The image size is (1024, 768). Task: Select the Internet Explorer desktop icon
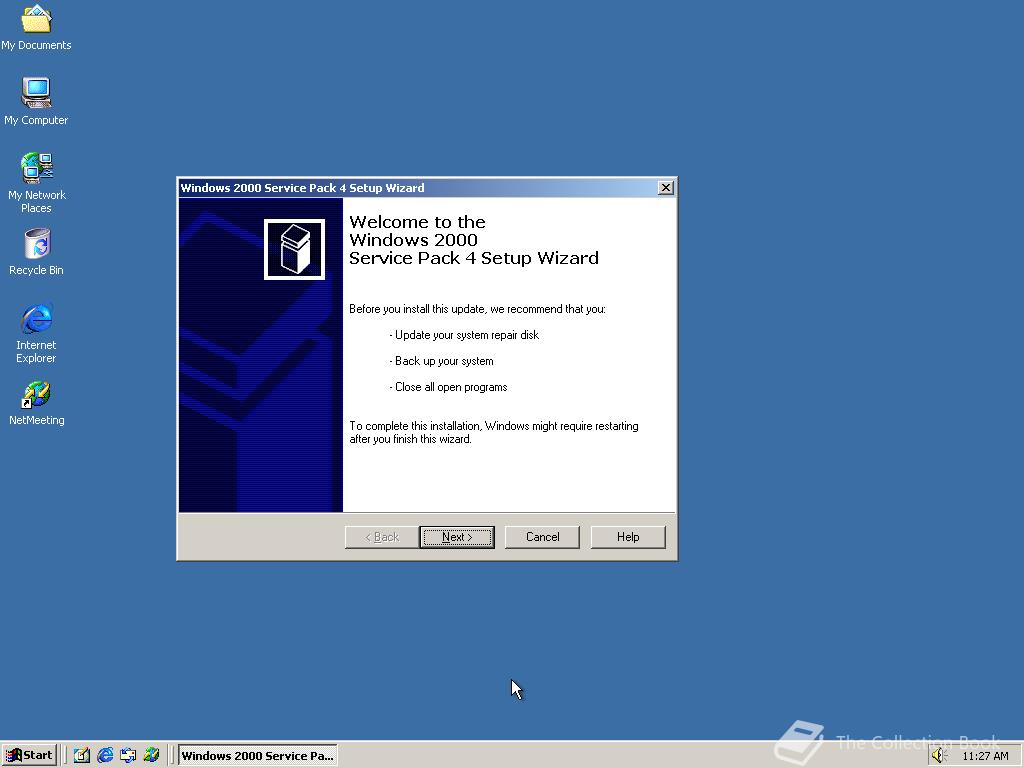tap(36, 333)
